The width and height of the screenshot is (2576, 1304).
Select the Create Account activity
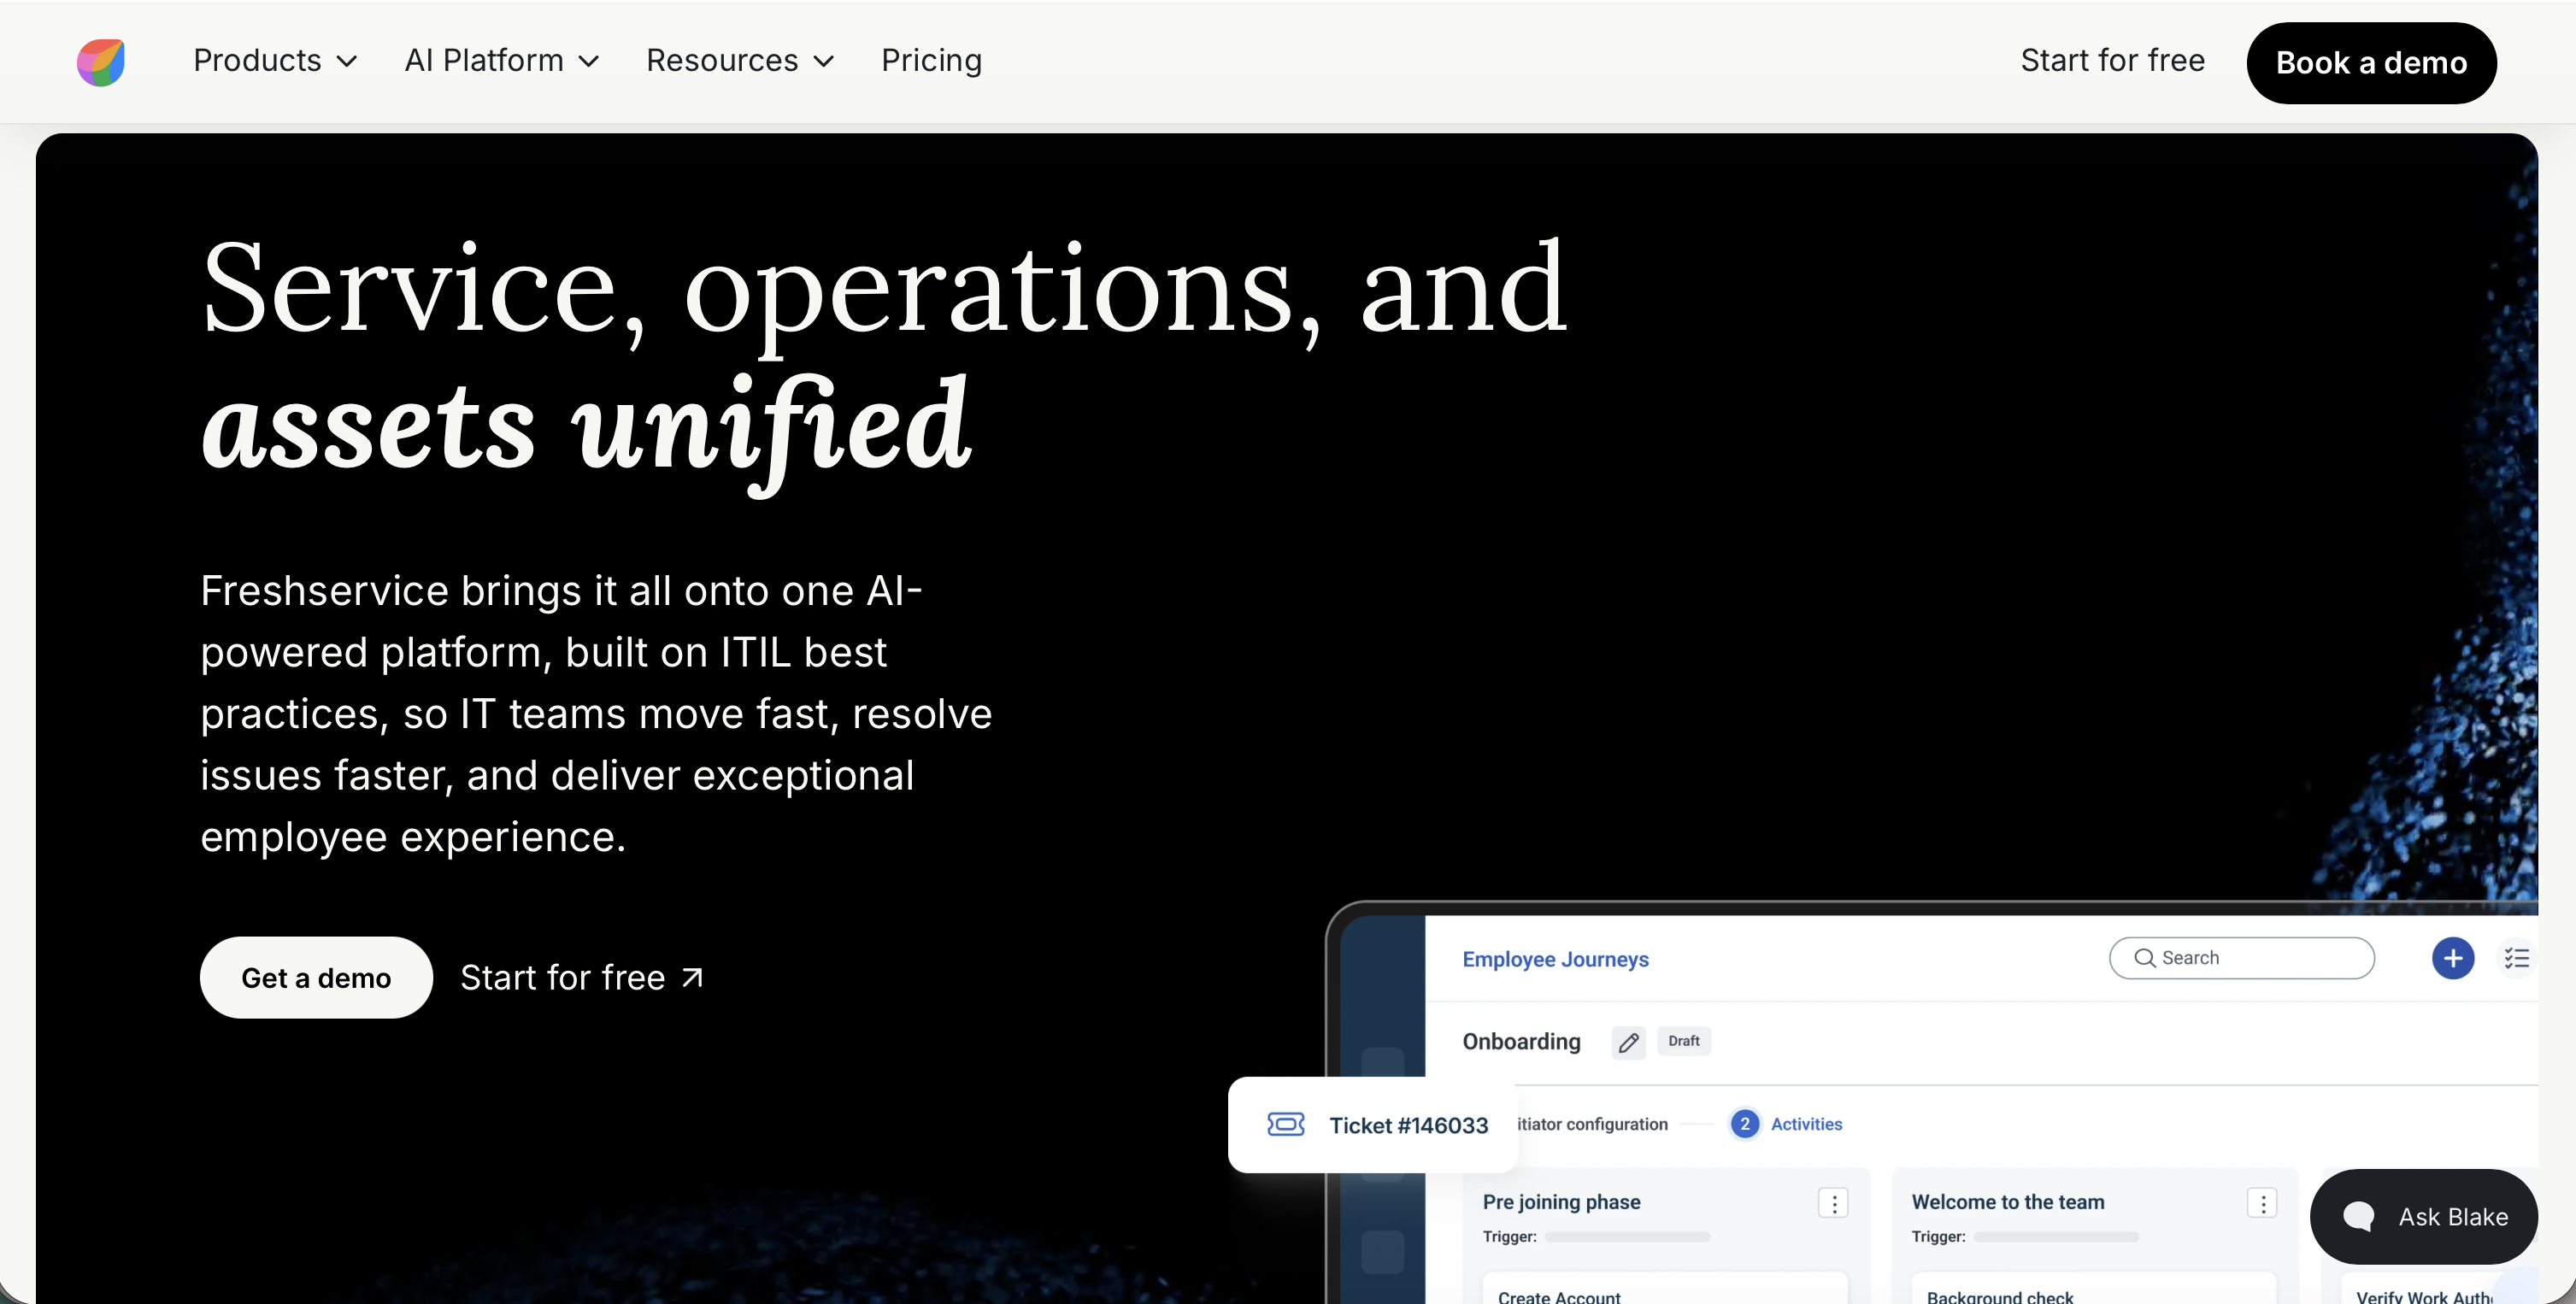tap(1664, 1289)
